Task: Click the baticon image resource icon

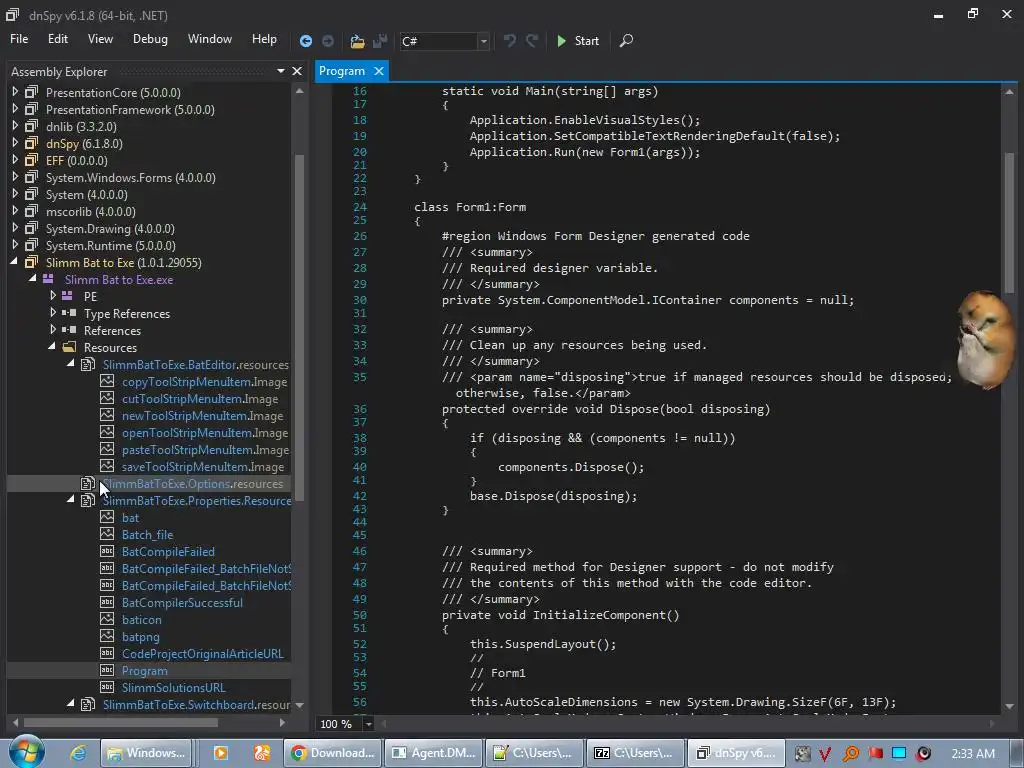Action: (107, 618)
